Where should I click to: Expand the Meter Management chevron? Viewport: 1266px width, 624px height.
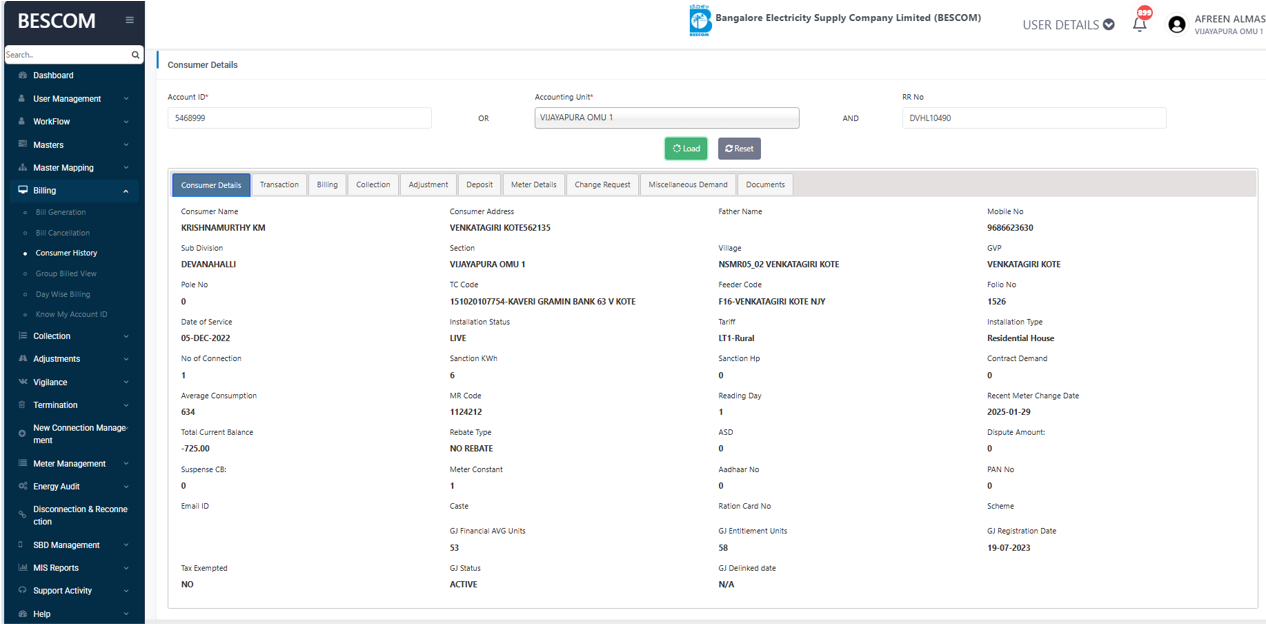(x=126, y=463)
